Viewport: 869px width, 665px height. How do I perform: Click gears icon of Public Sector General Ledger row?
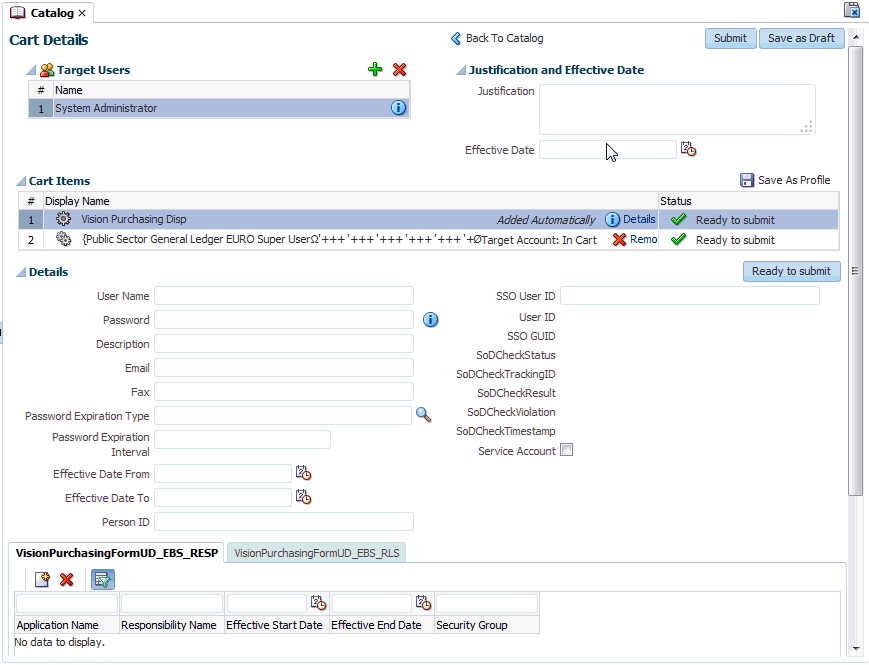63,239
